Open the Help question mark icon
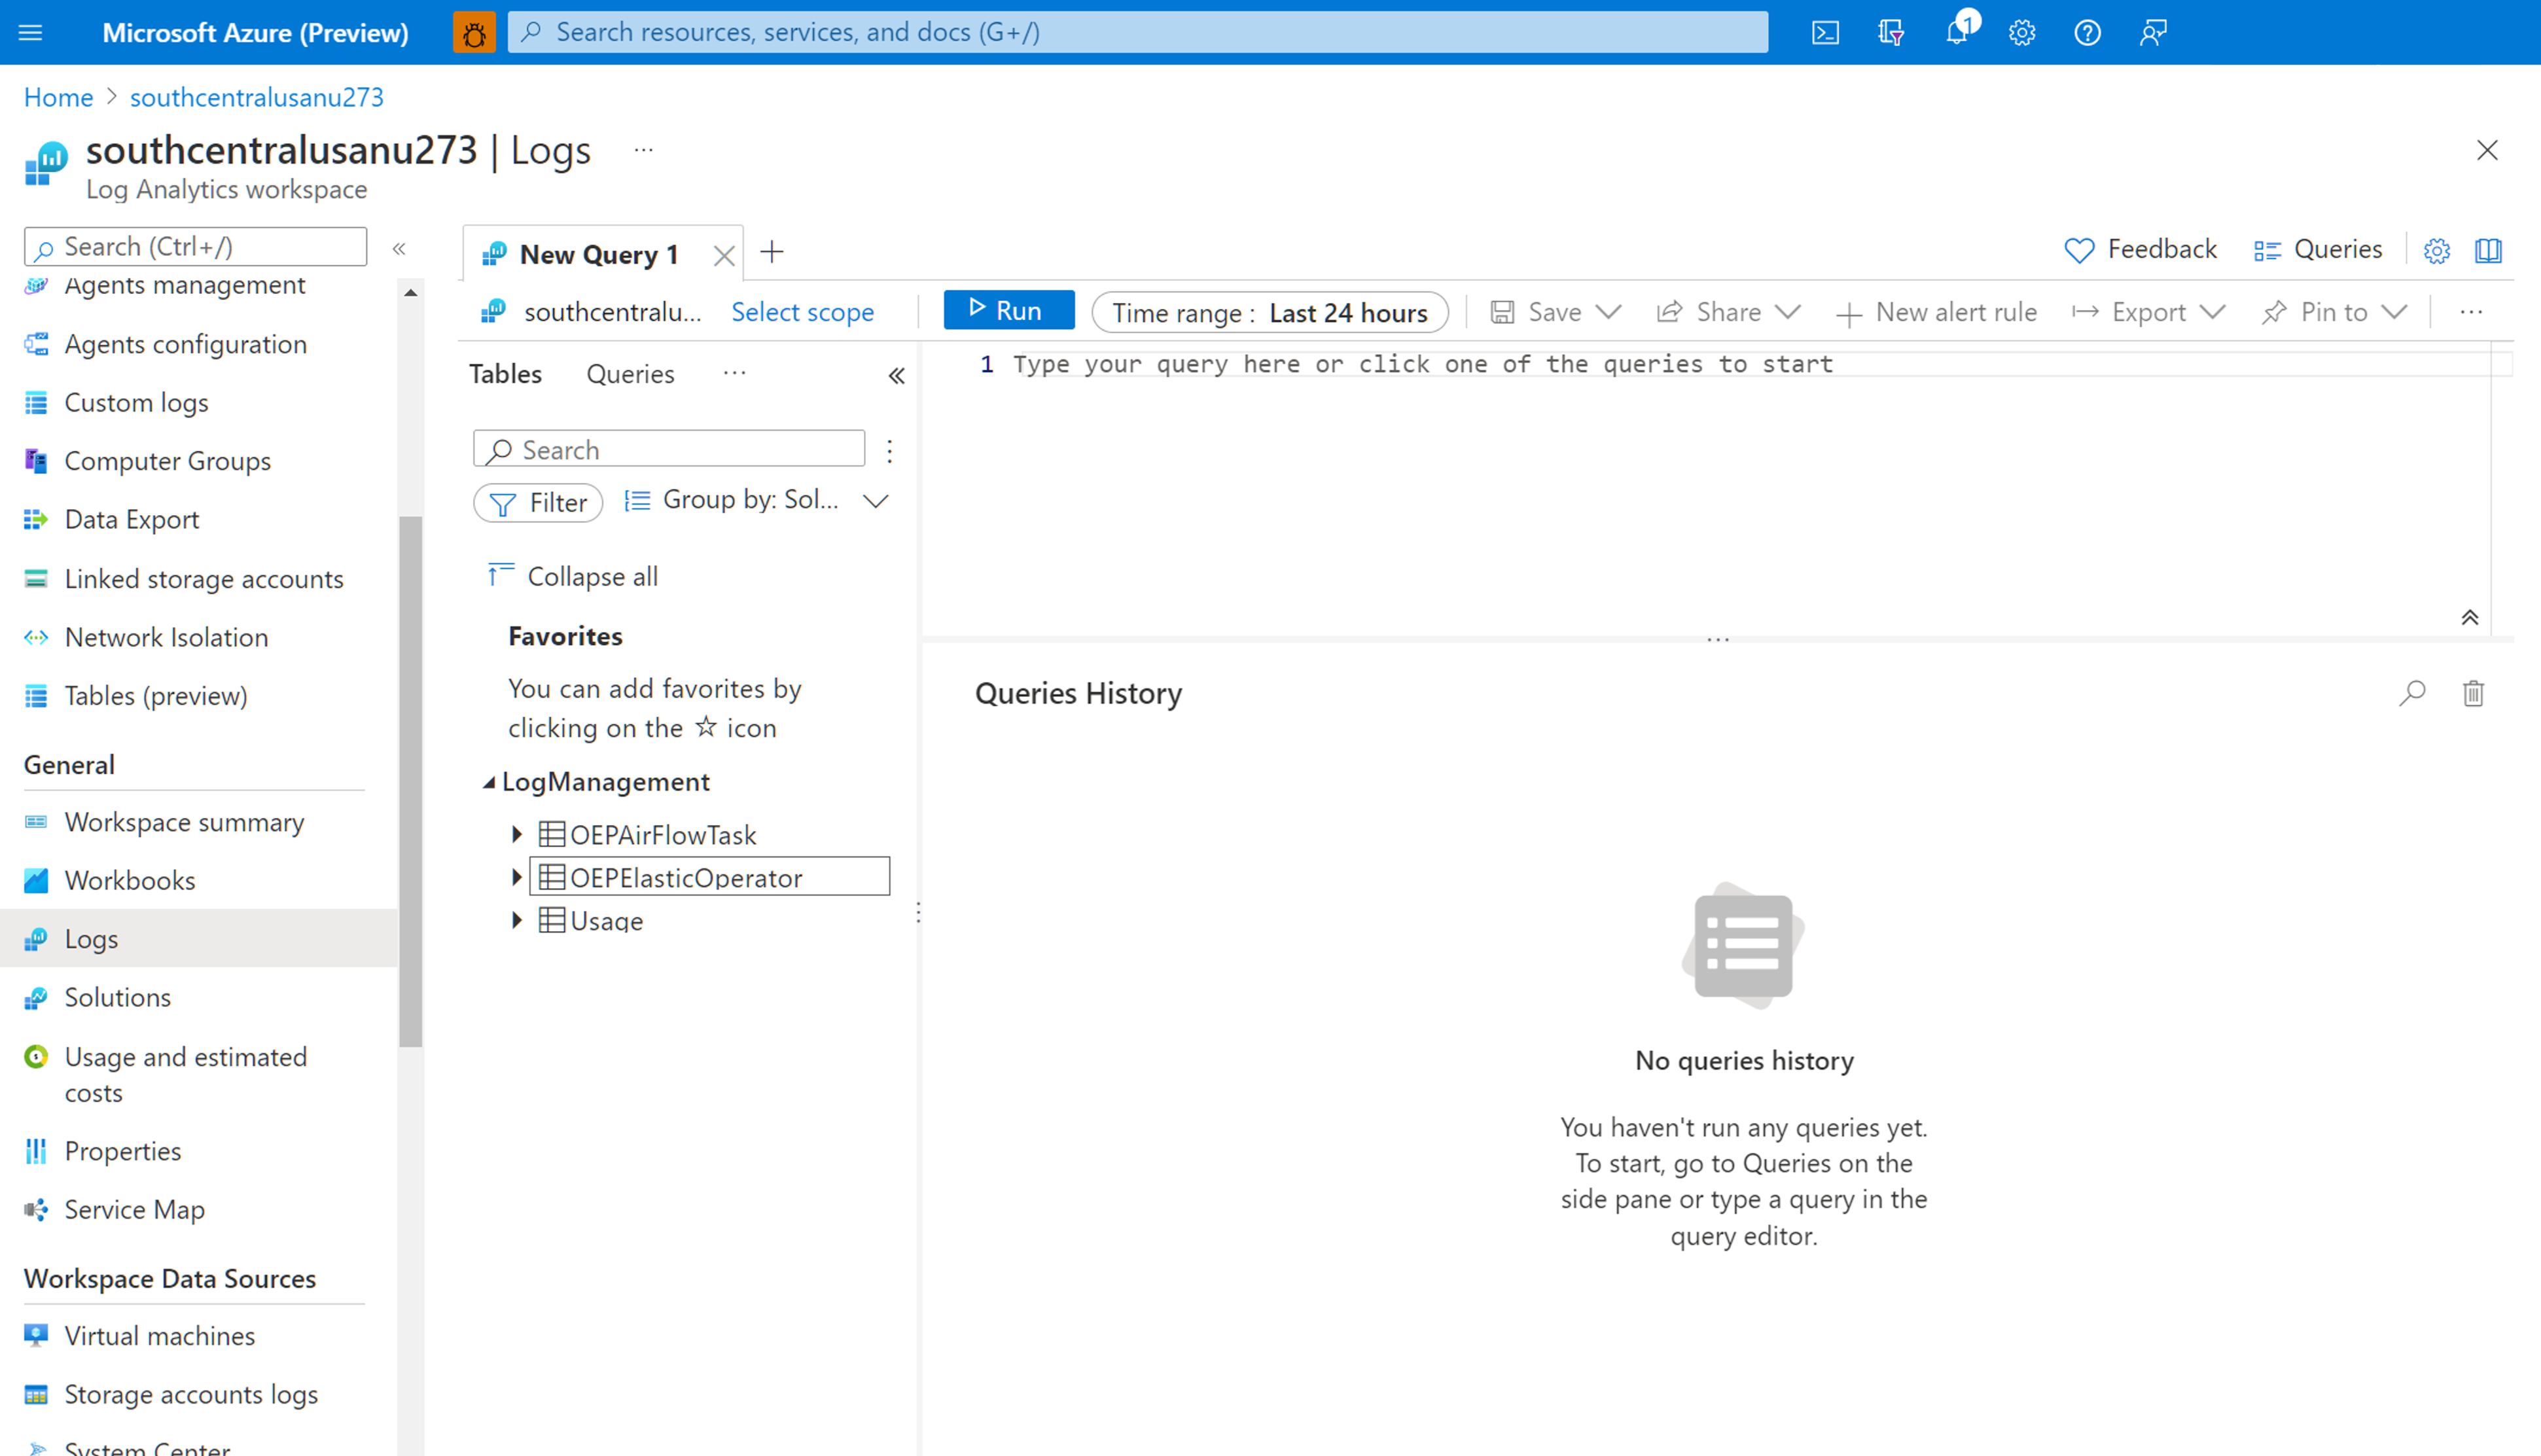Screen dimensions: 2541x1456 [x=2087, y=32]
